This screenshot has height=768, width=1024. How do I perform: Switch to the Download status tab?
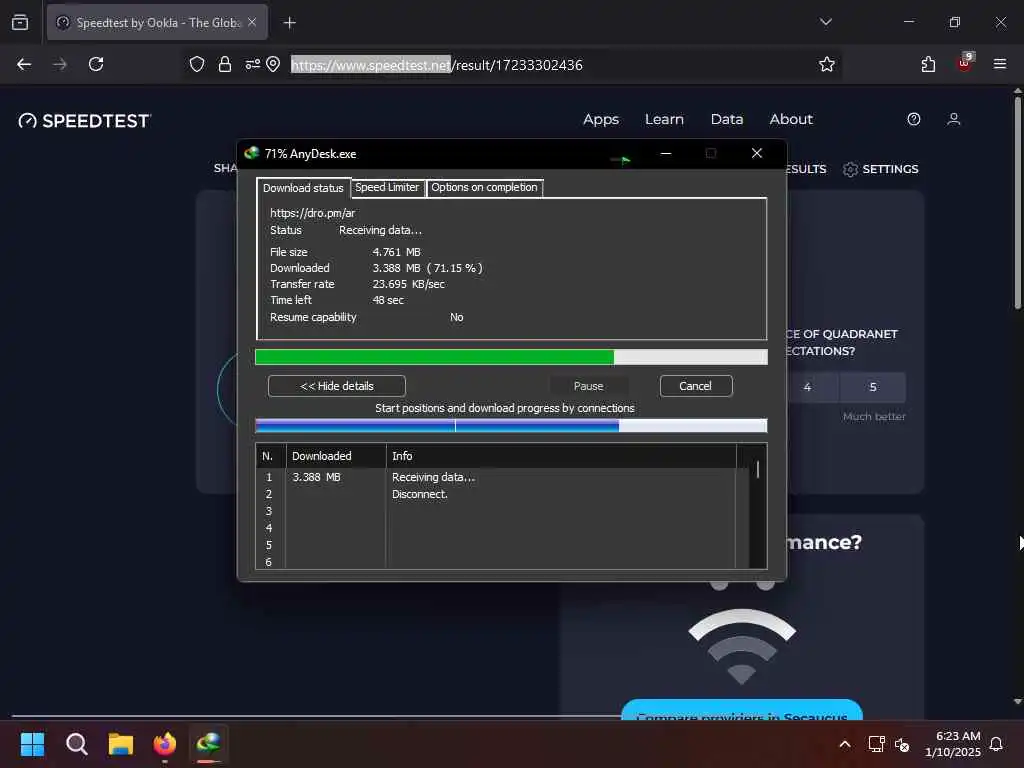point(303,188)
